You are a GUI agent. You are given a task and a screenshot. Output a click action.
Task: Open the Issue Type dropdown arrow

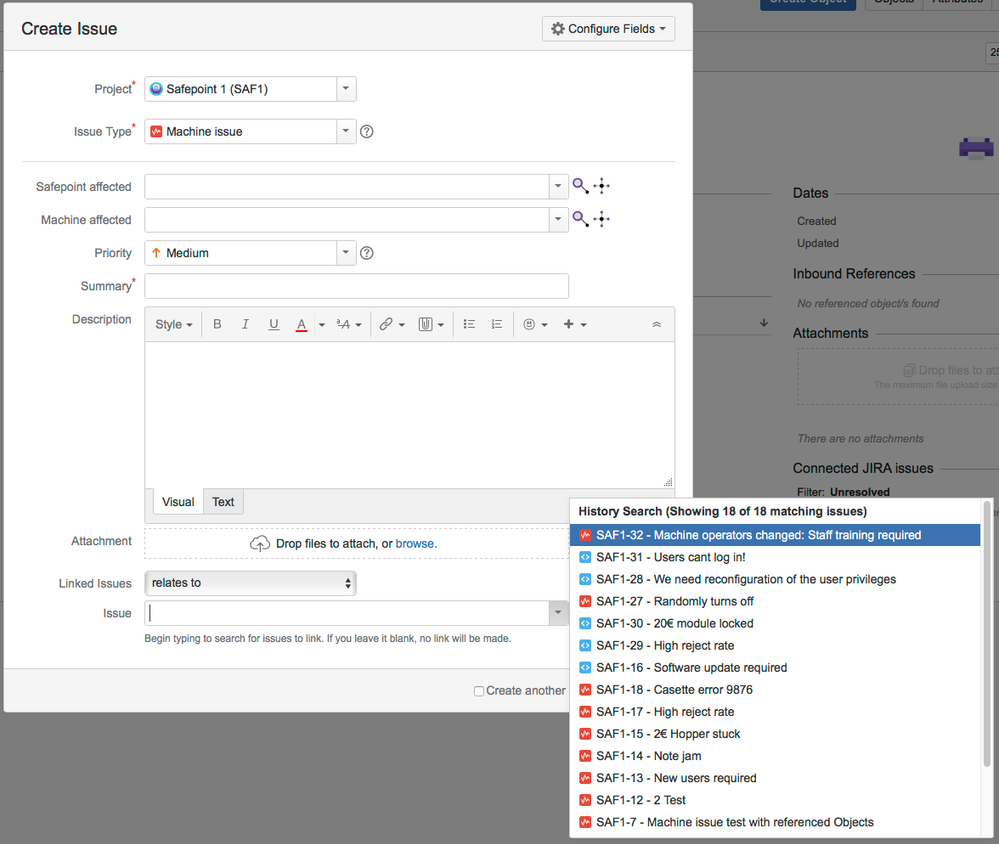[346, 131]
